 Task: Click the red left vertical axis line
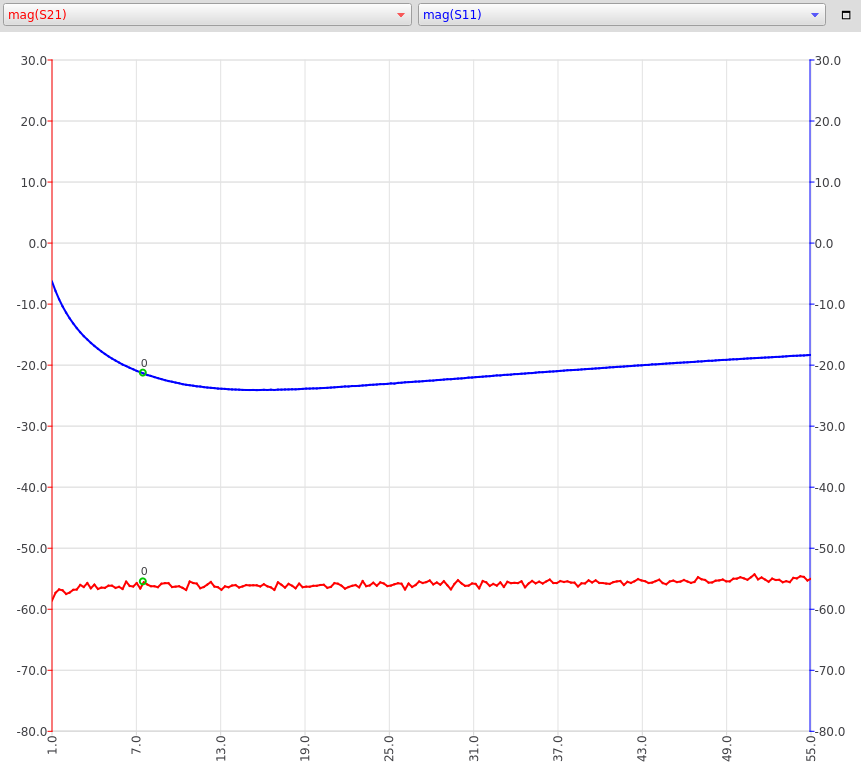[x=51, y=400]
